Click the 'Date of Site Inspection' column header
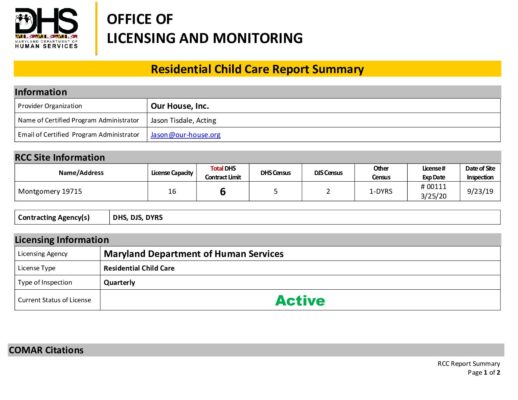518x400 pixels. pos(480,173)
